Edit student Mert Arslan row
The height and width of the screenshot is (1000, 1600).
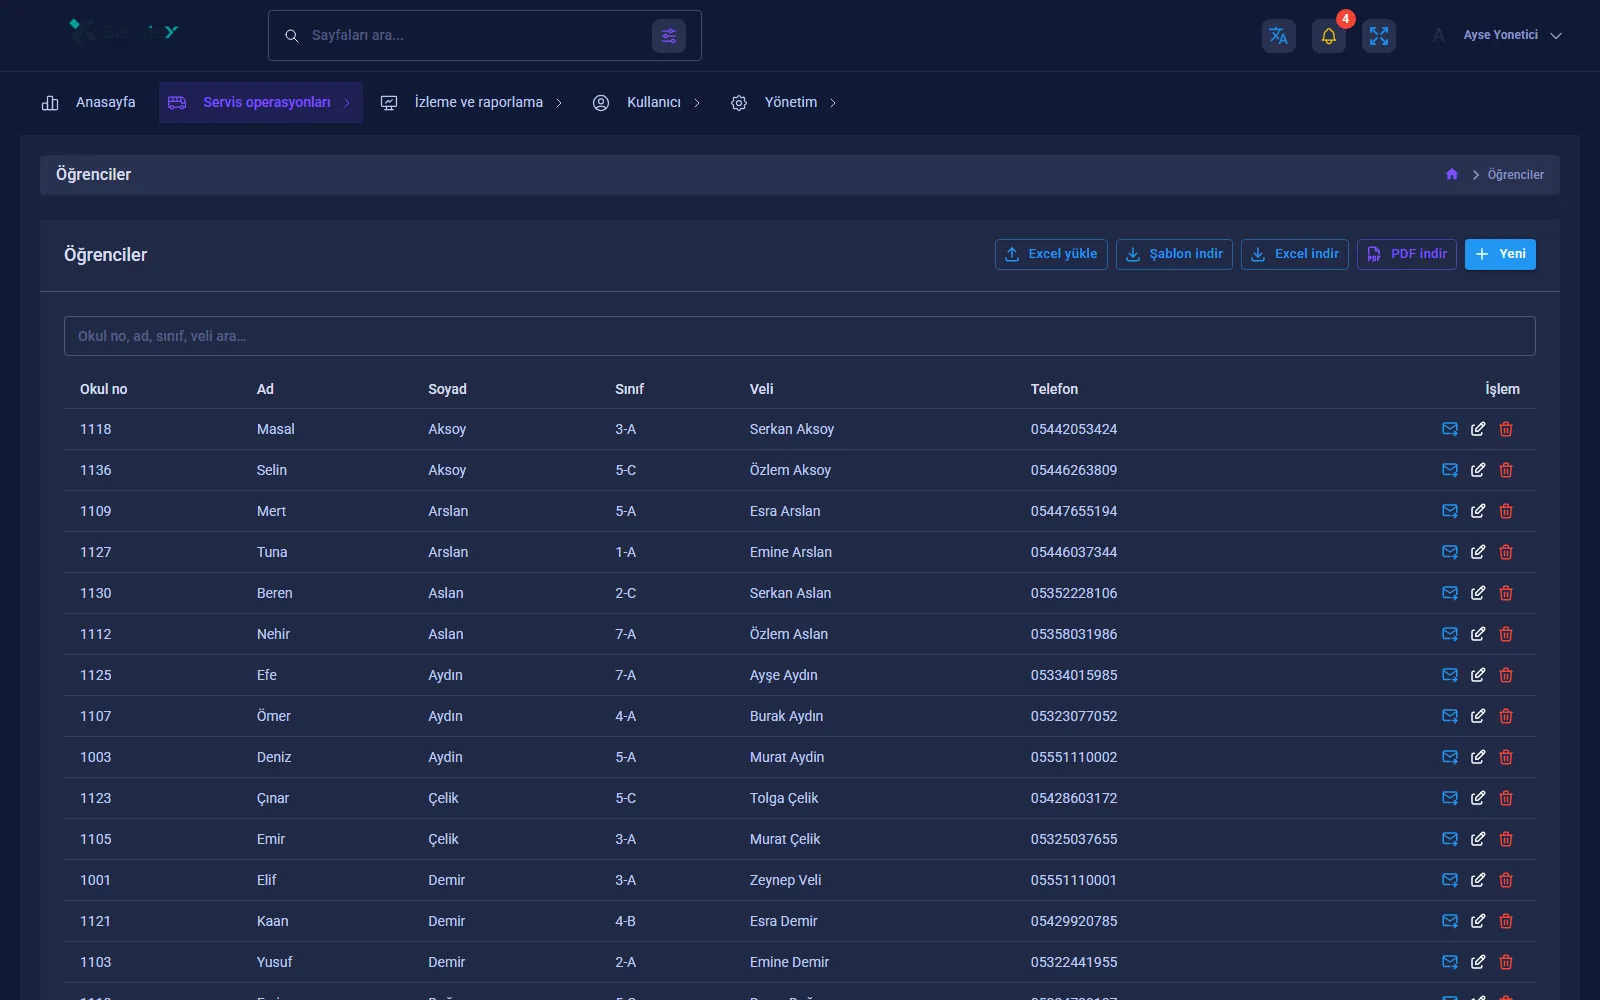1478,511
